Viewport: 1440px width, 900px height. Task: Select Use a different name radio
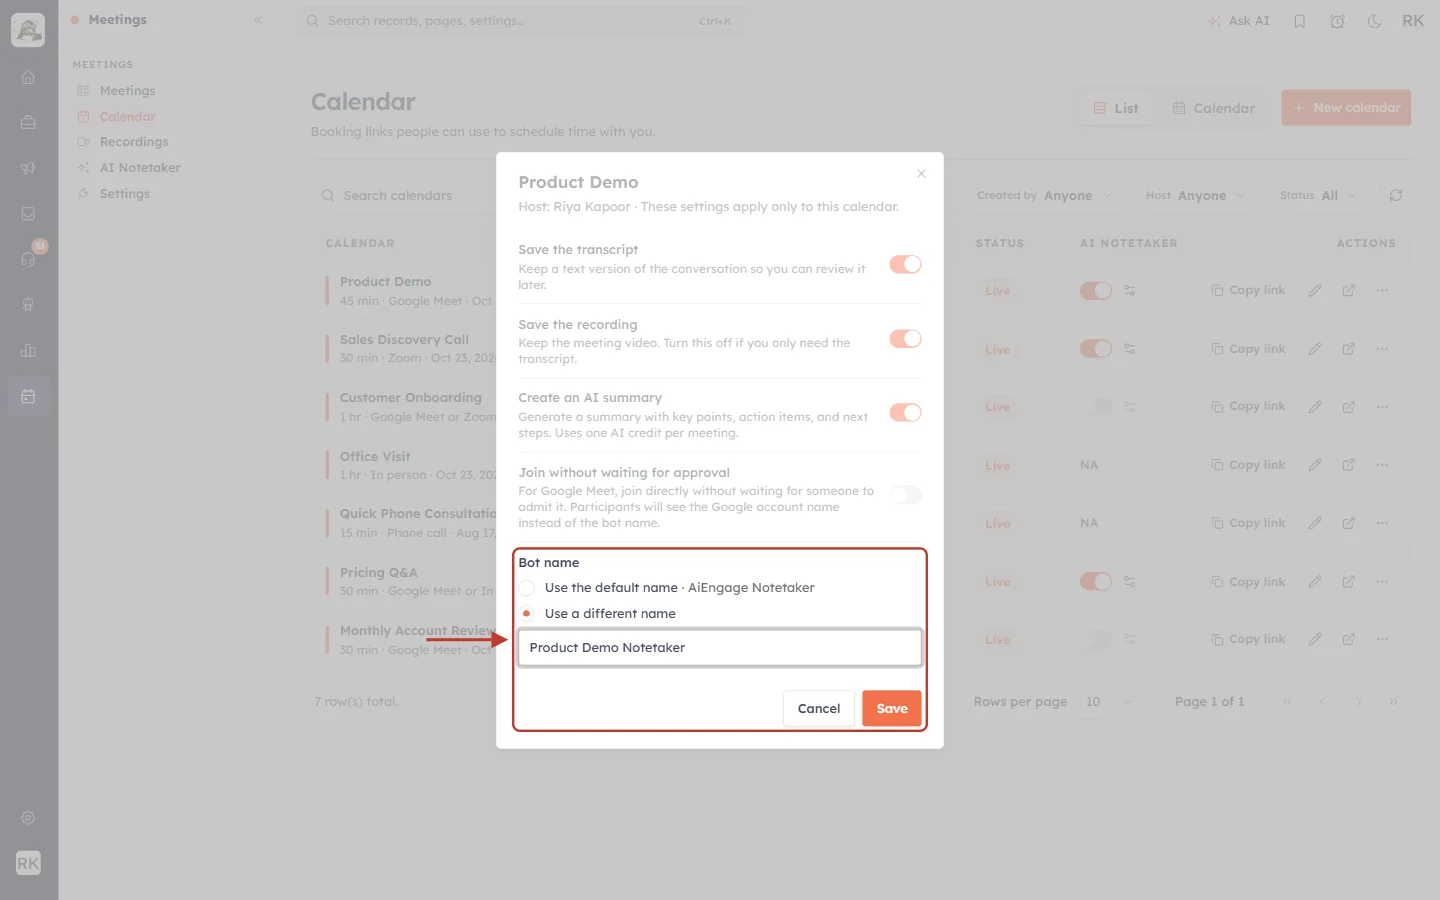coord(526,614)
